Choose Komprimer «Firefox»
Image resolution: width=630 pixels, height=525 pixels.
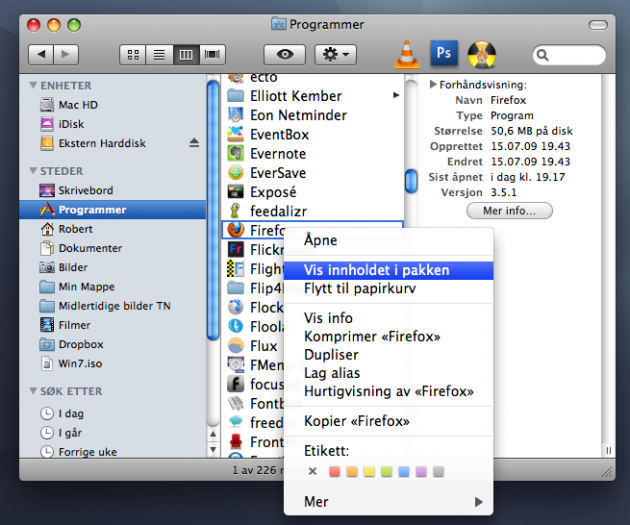389,337
